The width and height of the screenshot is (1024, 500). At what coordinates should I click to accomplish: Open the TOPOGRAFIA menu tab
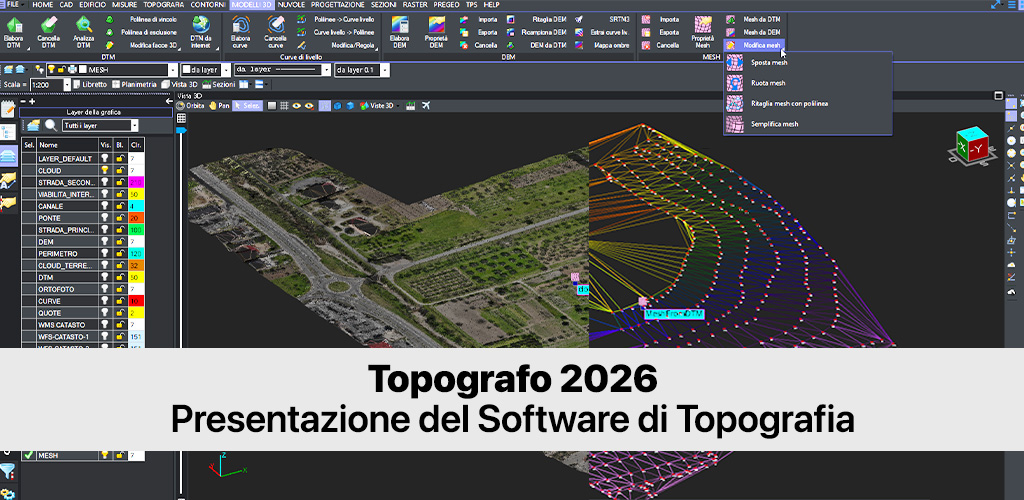tap(164, 5)
